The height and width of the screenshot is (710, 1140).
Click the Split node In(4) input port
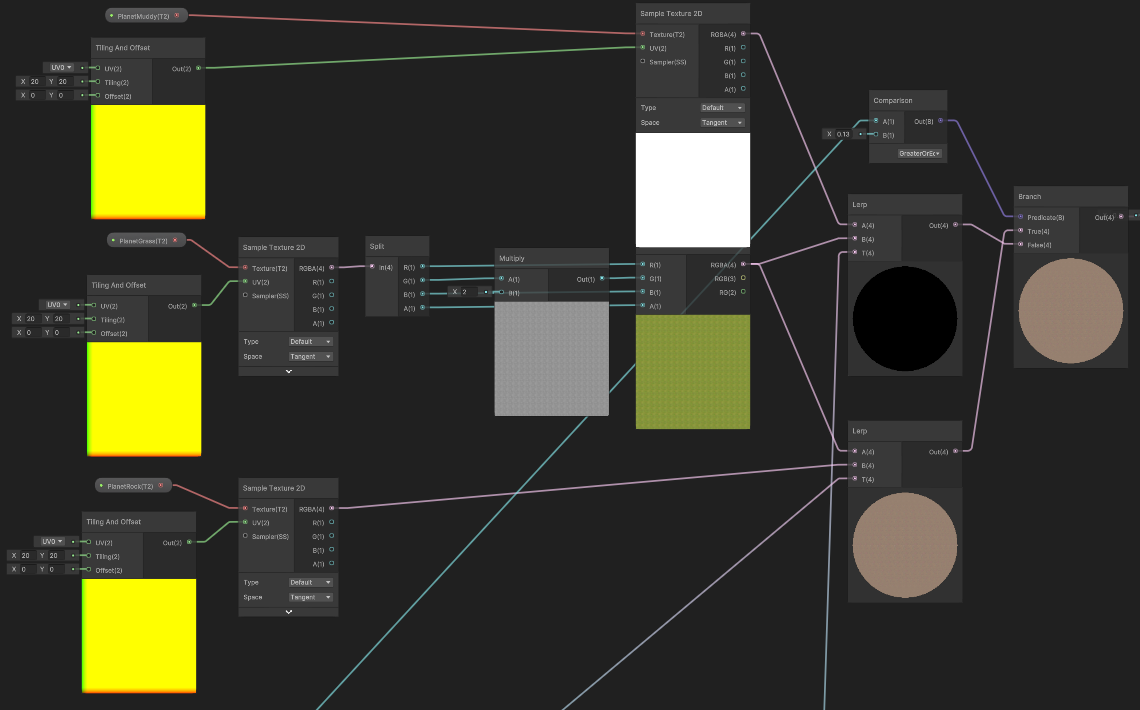coord(372,266)
